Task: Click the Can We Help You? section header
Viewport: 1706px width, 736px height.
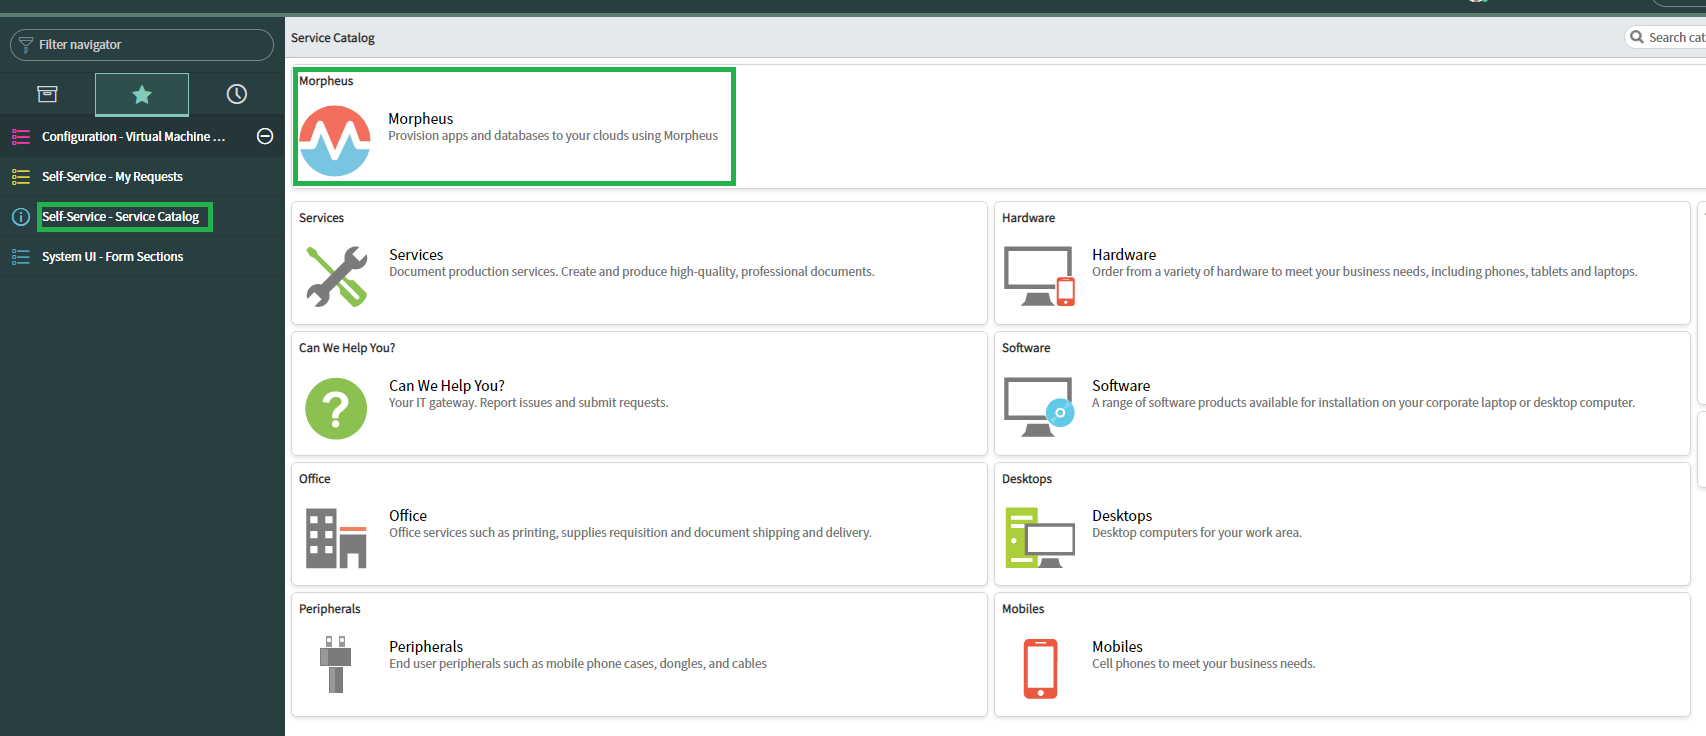Action: [x=347, y=348]
